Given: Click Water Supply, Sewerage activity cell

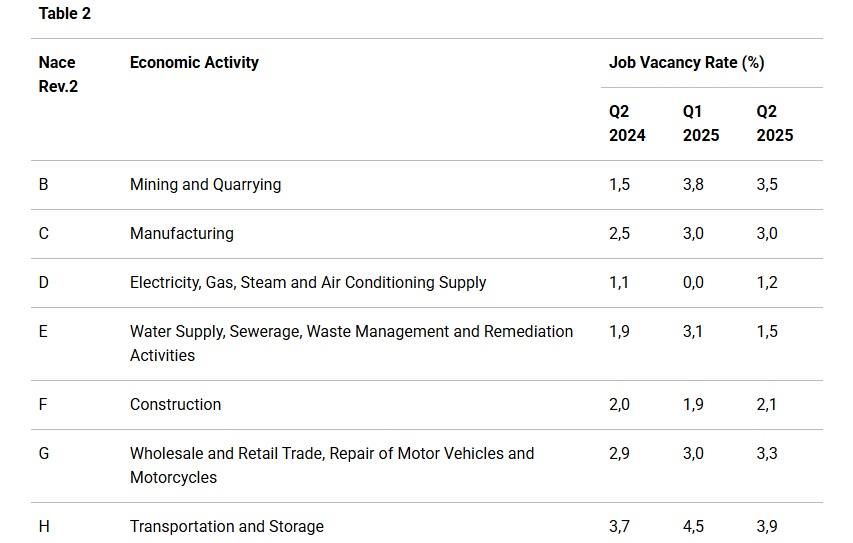Looking at the screenshot, I should click(x=351, y=343).
